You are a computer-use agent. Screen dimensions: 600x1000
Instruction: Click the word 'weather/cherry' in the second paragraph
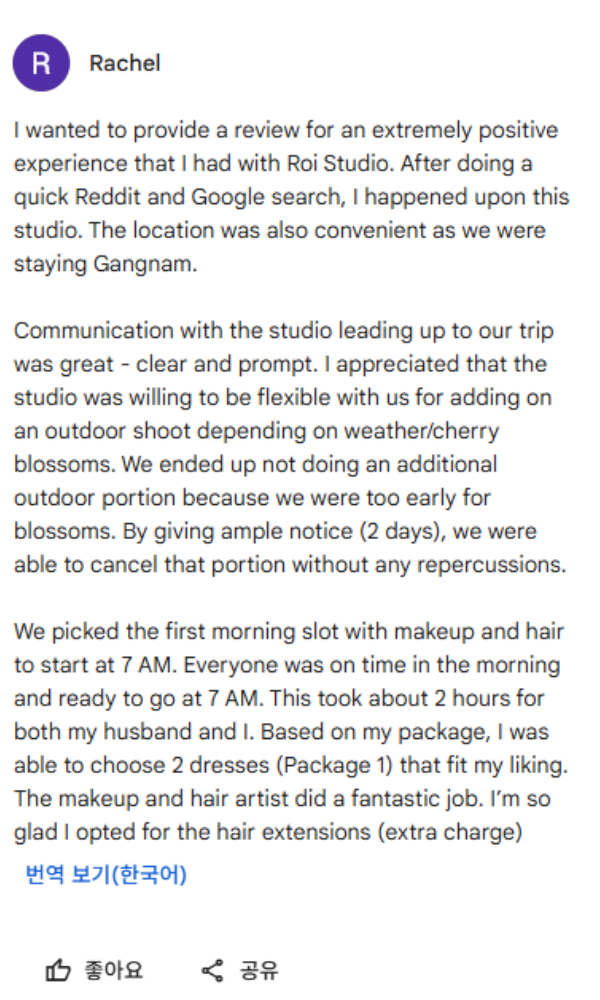(421, 431)
